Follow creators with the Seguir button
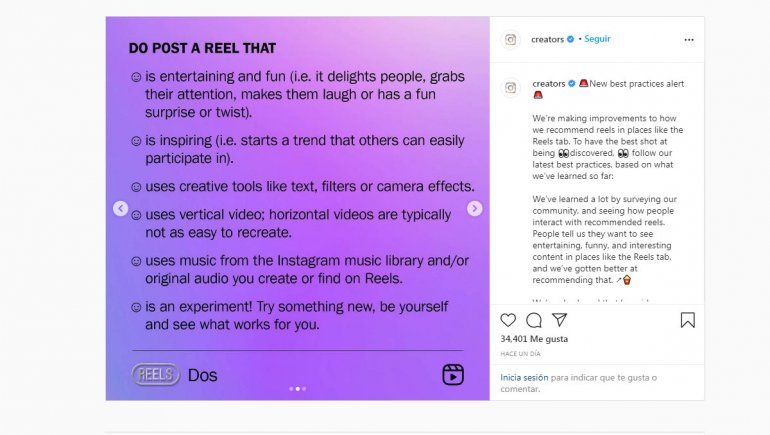Screen dimensions: 770x435 tap(597, 39)
